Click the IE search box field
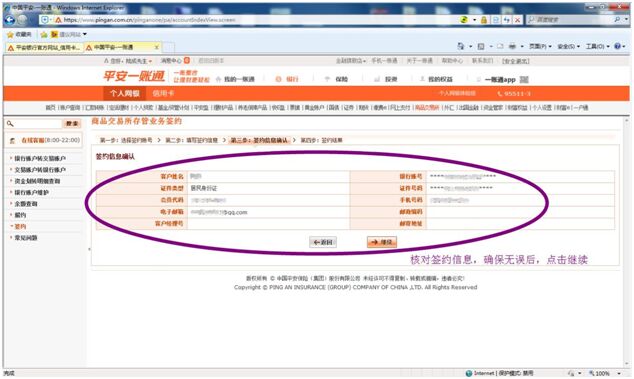This screenshot has width=634, height=379. tap(570, 19)
